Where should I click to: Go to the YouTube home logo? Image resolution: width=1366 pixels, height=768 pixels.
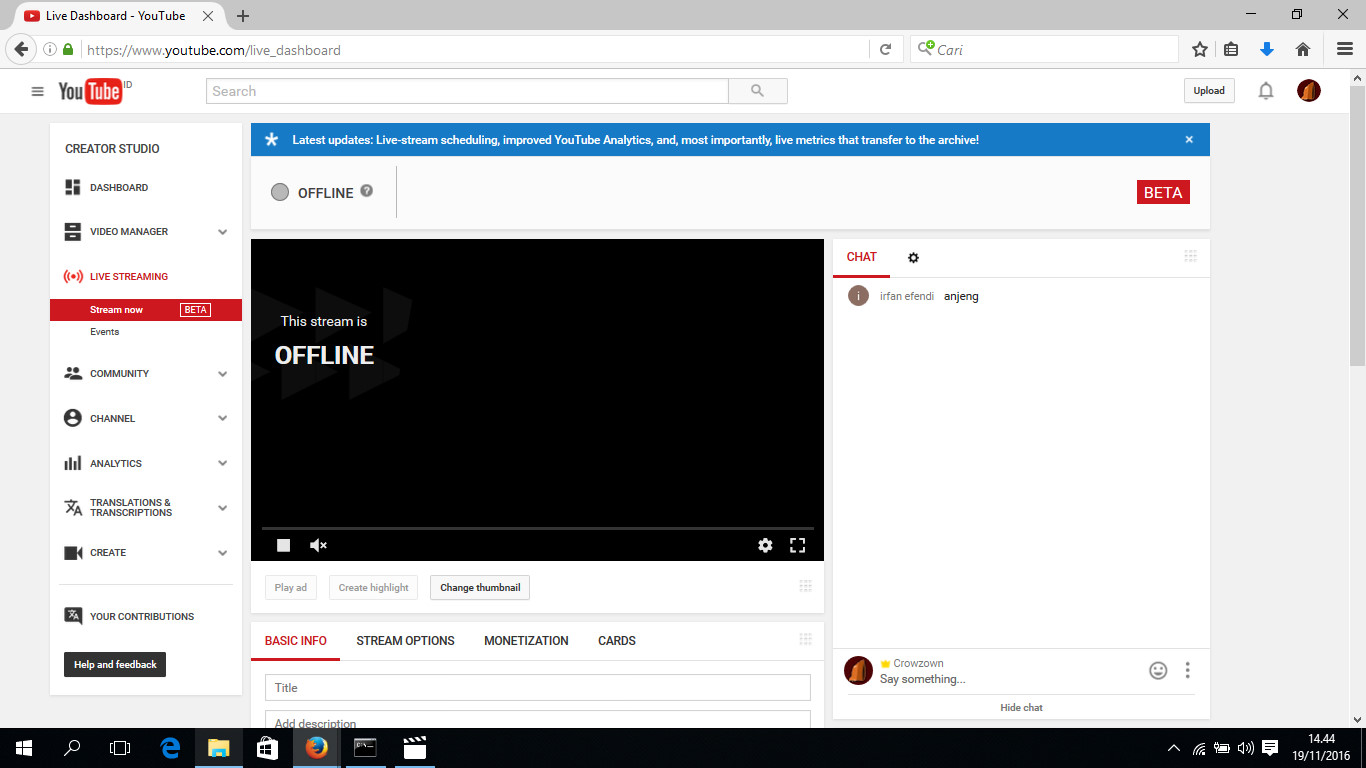pyautogui.click(x=90, y=91)
